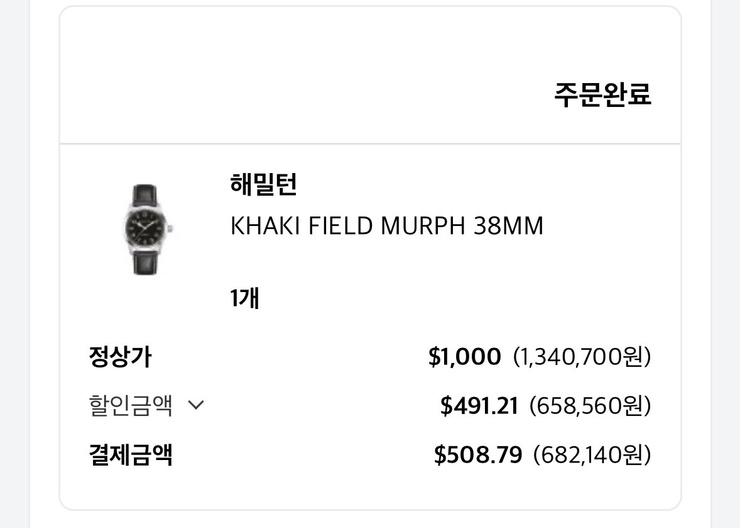Screen dimensions: 740x528
Task: Select the 658,560원 converted discount value
Action: 590,405
